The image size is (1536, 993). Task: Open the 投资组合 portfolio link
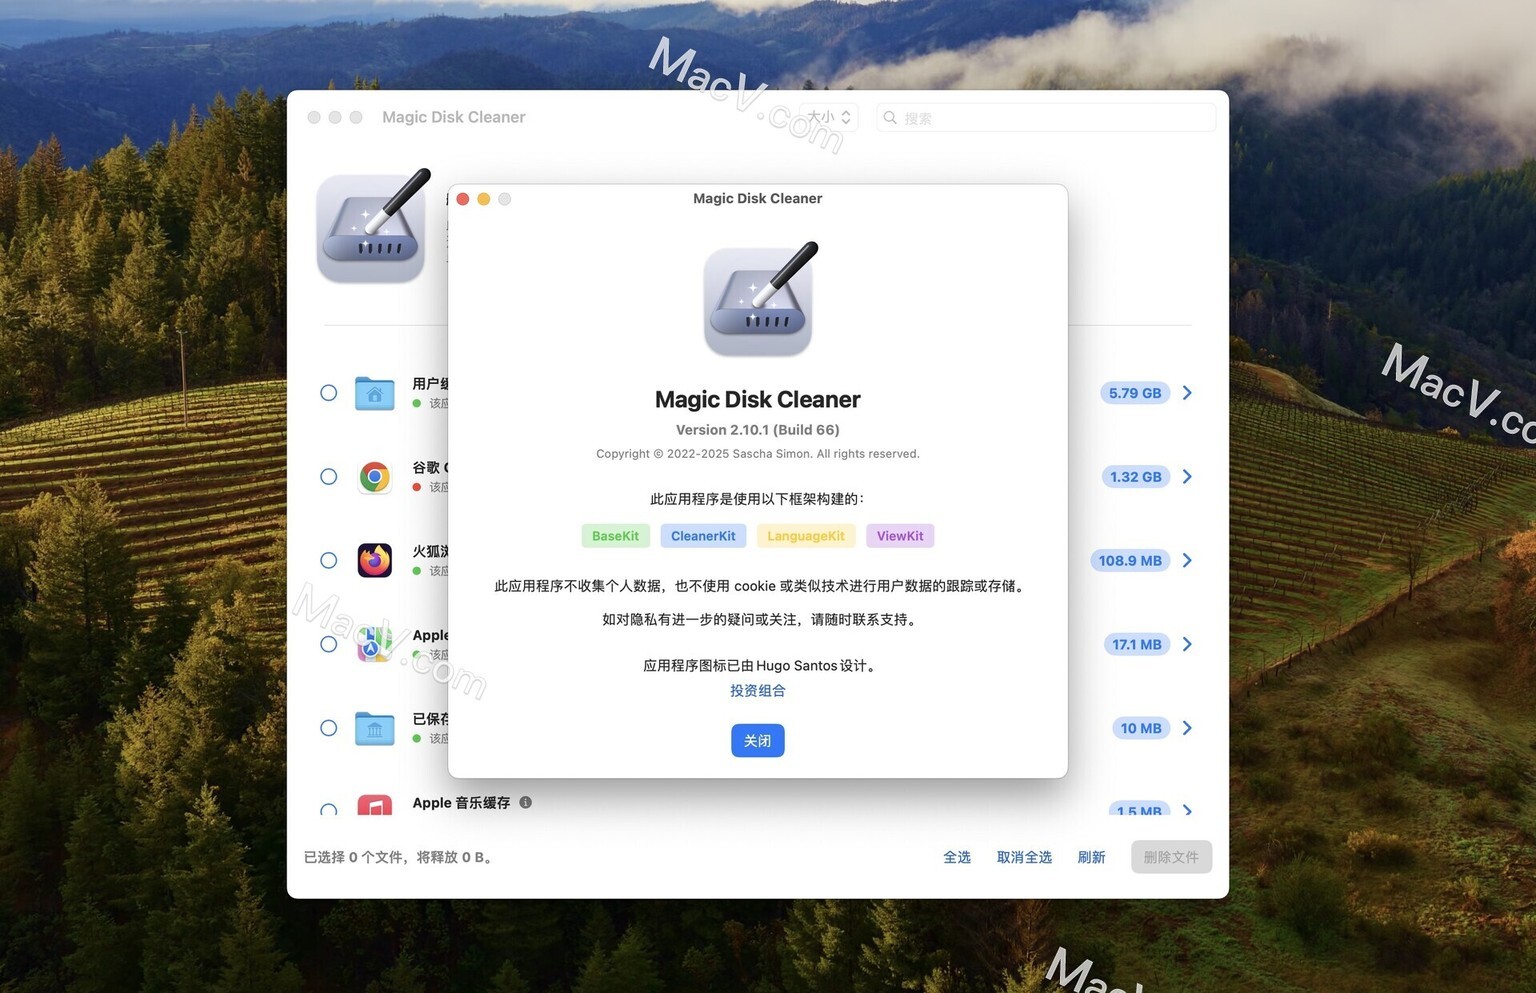[x=757, y=691]
